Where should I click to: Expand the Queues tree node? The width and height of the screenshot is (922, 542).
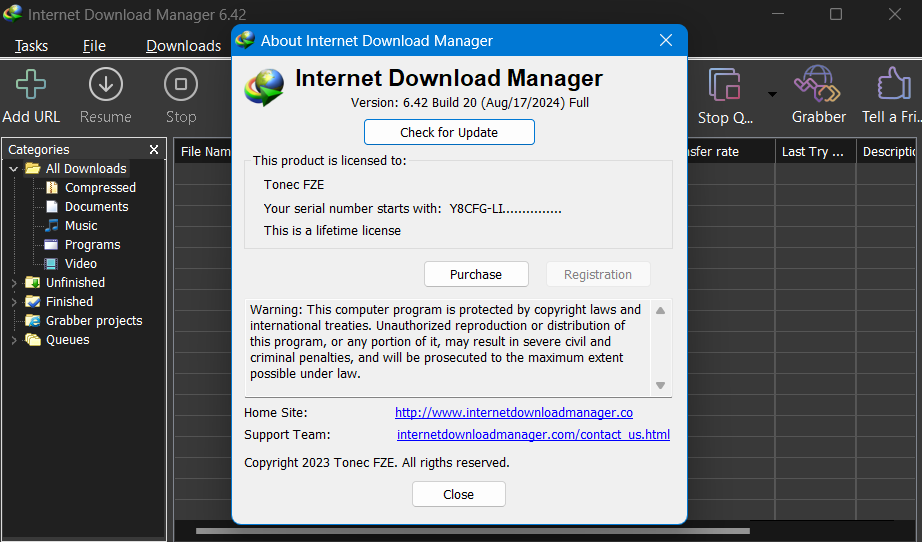click(x=14, y=340)
